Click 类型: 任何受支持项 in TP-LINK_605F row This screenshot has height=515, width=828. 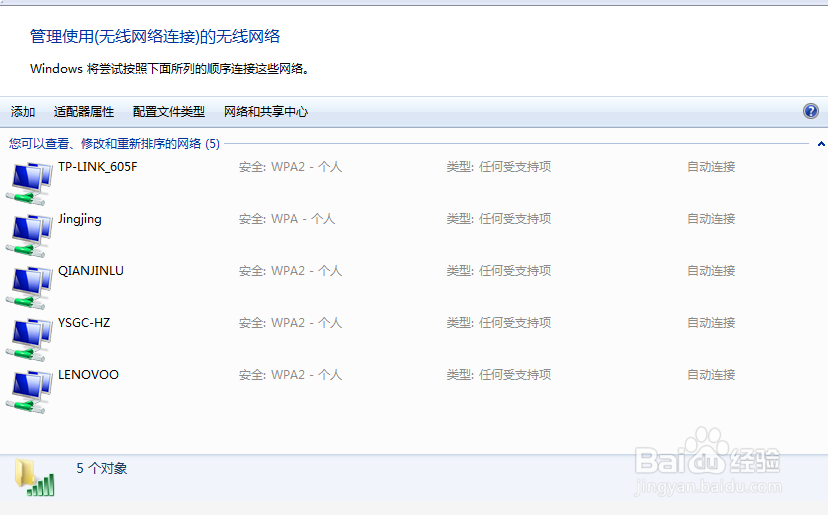(499, 167)
